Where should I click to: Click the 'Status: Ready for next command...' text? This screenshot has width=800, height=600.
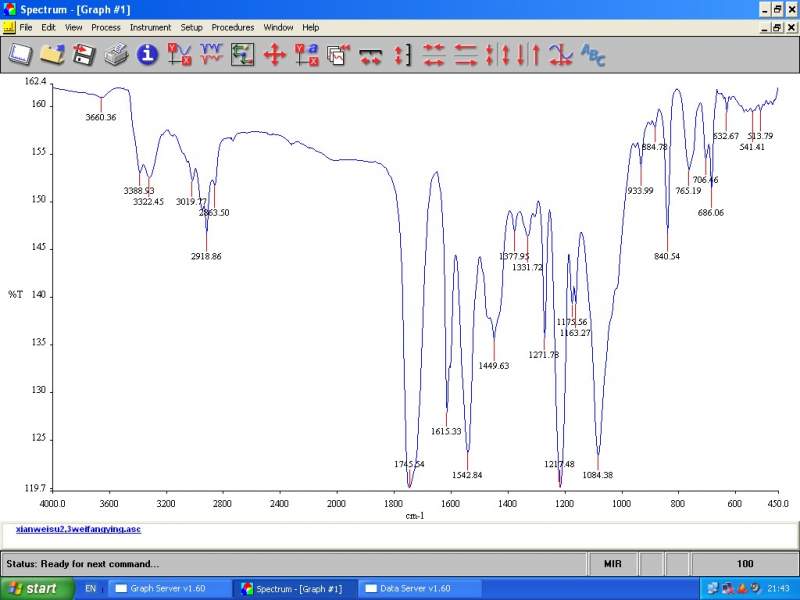coord(83,564)
